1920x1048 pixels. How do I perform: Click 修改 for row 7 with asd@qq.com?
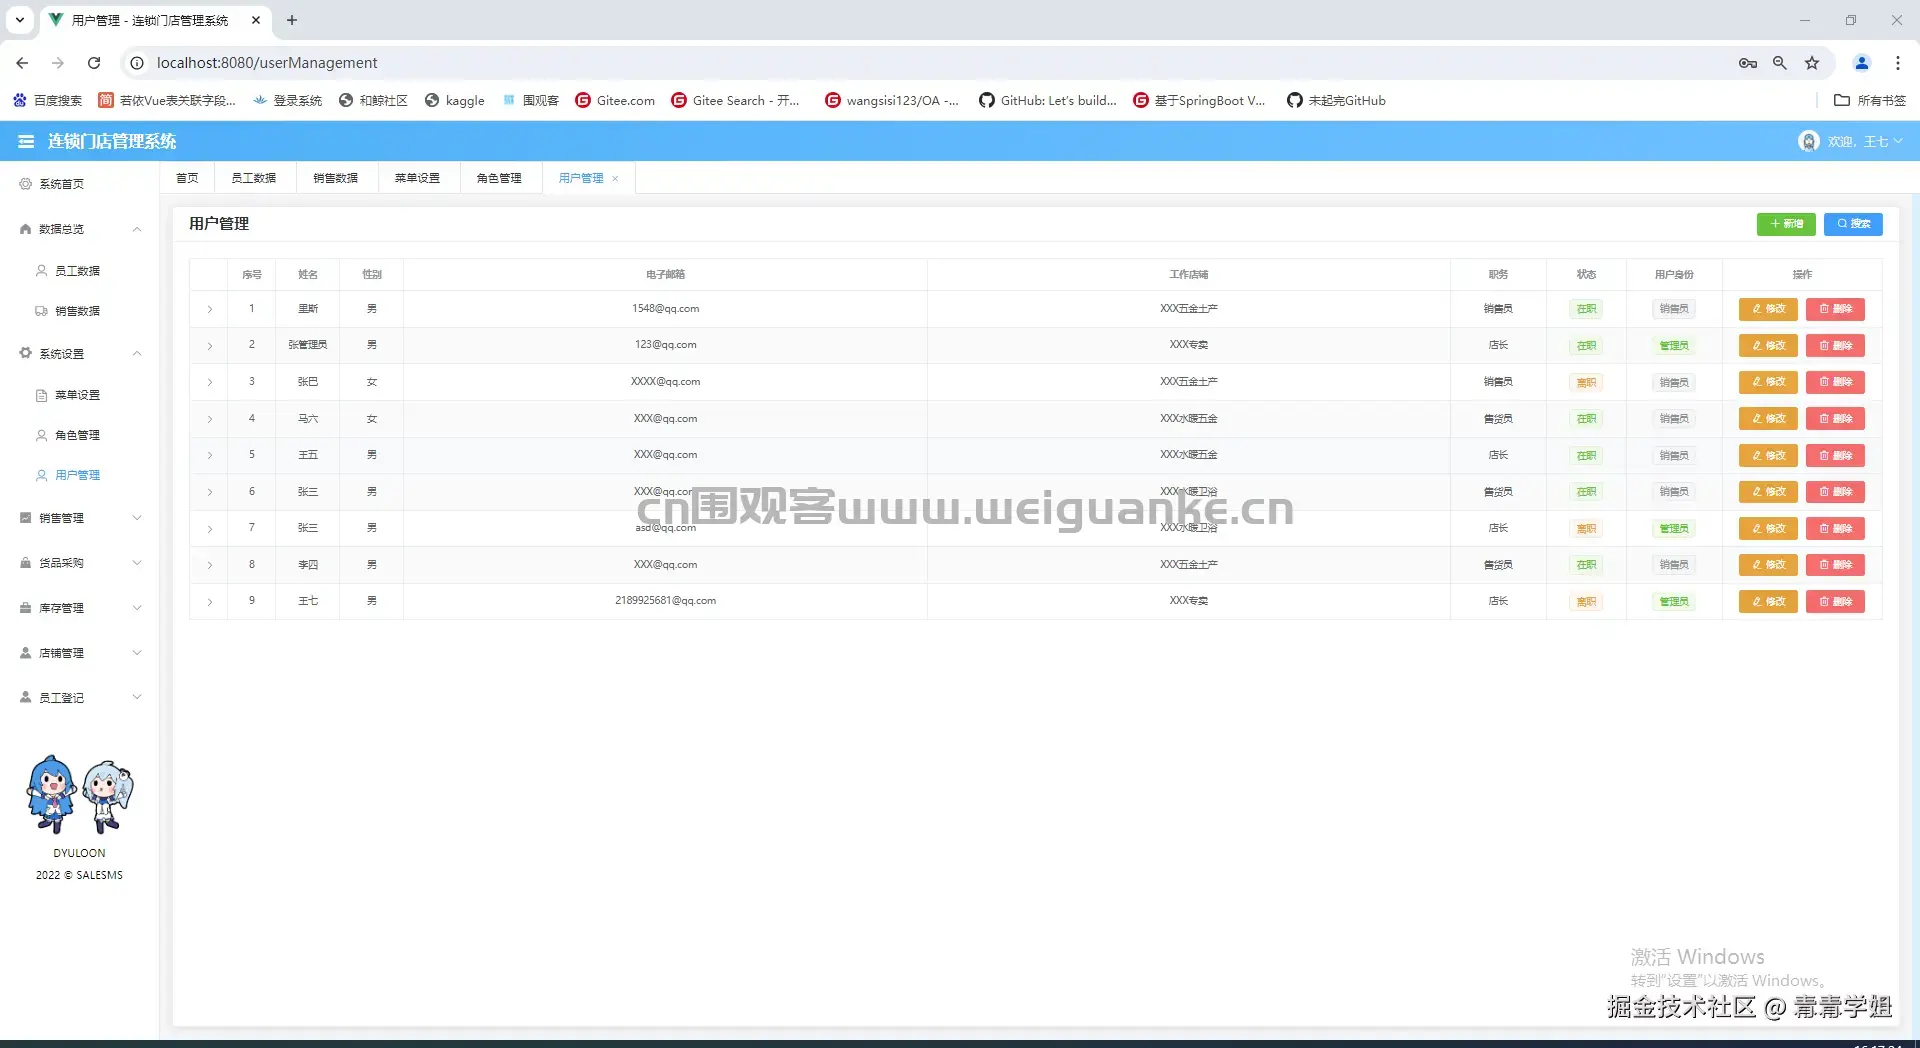(1768, 529)
